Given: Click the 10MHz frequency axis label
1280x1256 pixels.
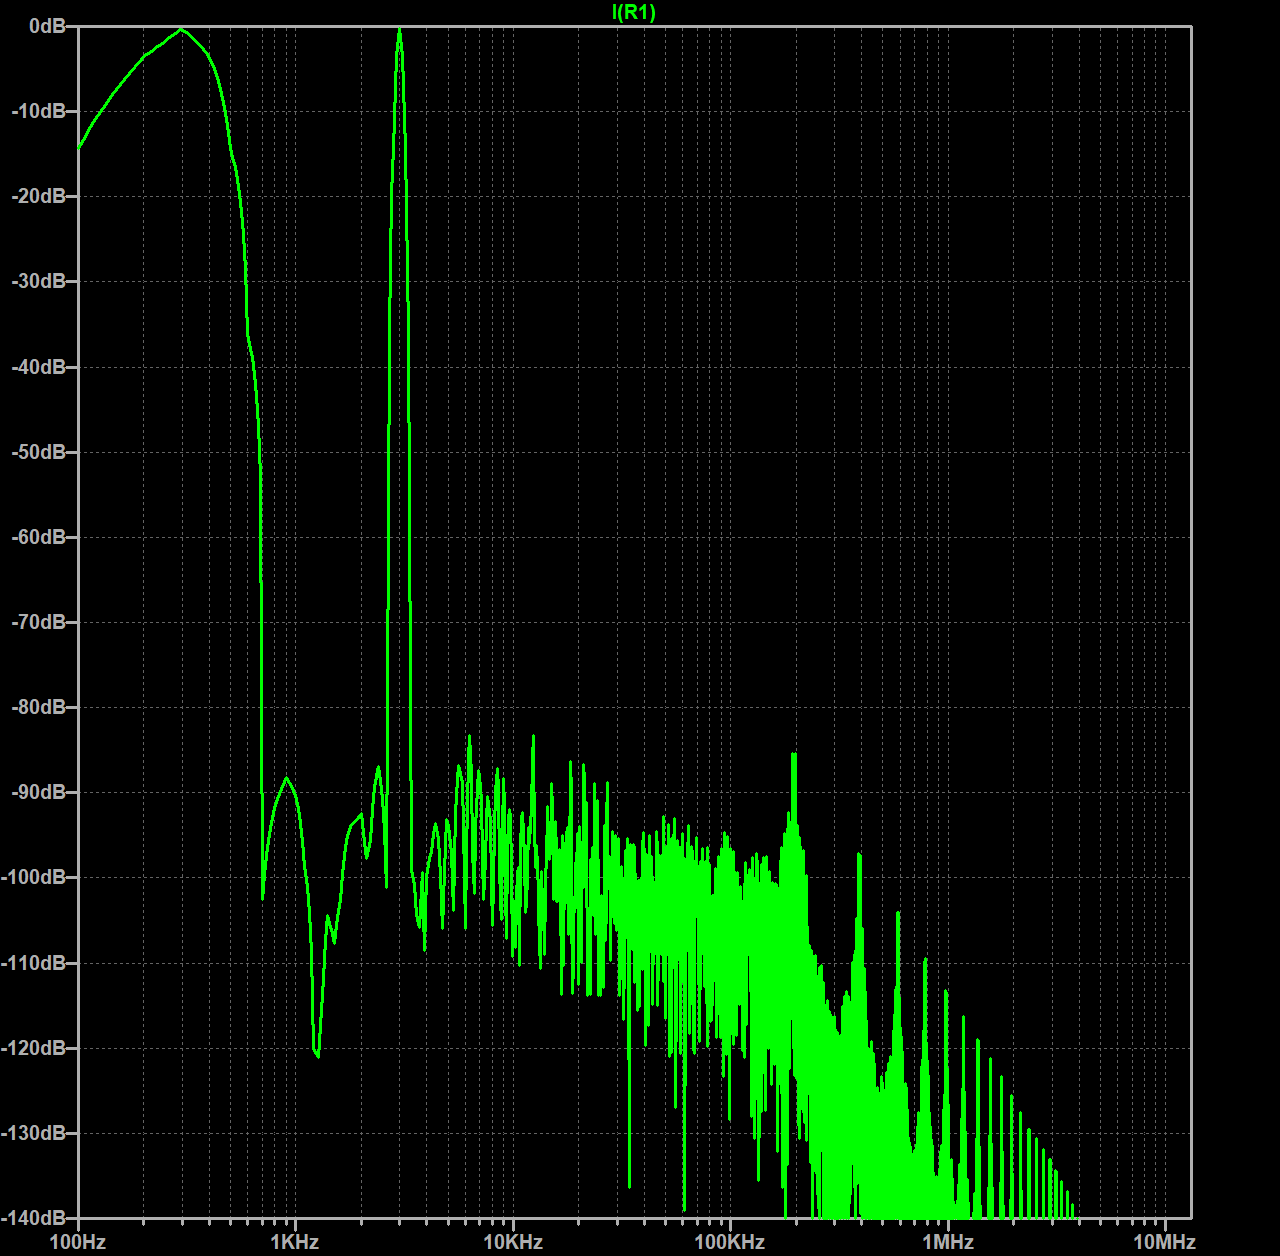Looking at the screenshot, I should [x=1165, y=1242].
